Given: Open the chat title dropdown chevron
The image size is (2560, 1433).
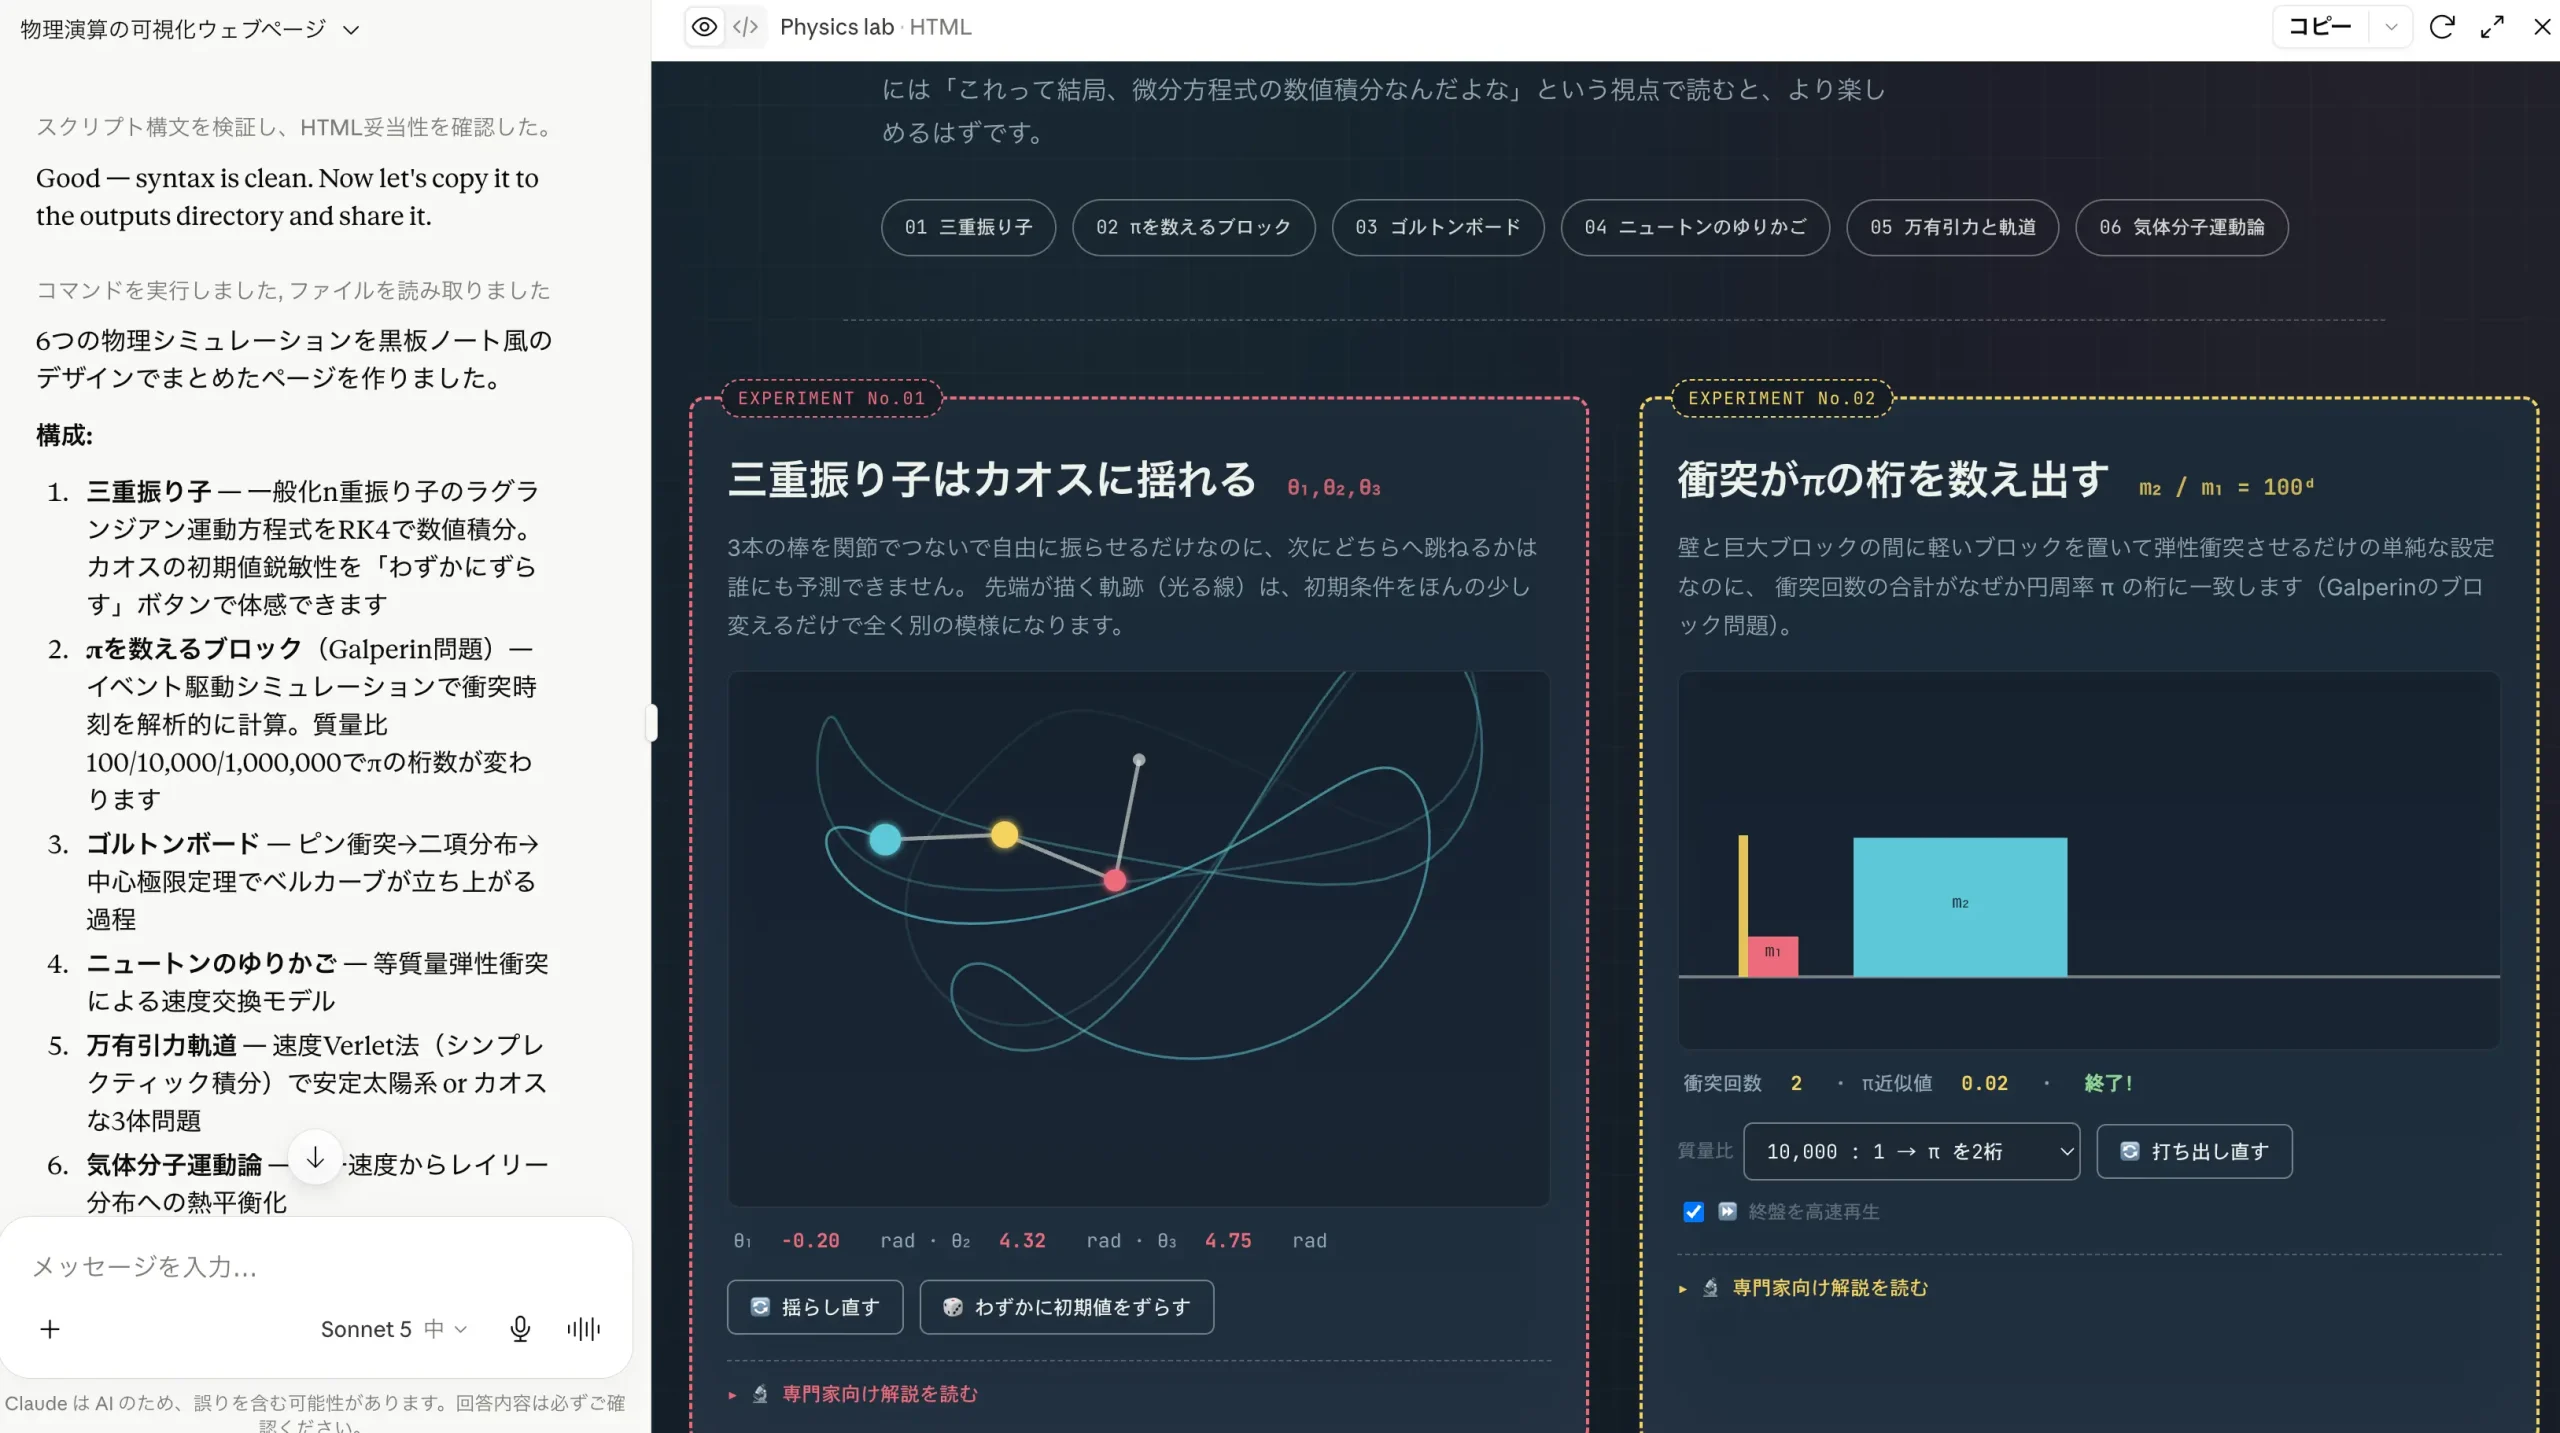Looking at the screenshot, I should pos(351,30).
